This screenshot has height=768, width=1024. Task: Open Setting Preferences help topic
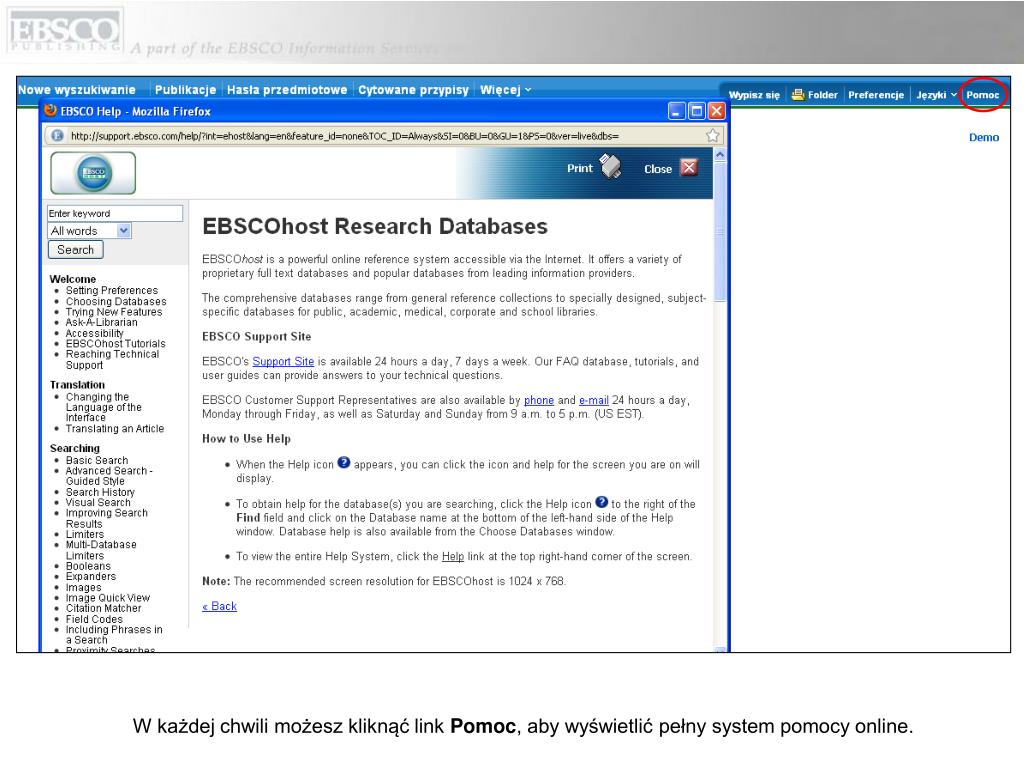(x=112, y=290)
